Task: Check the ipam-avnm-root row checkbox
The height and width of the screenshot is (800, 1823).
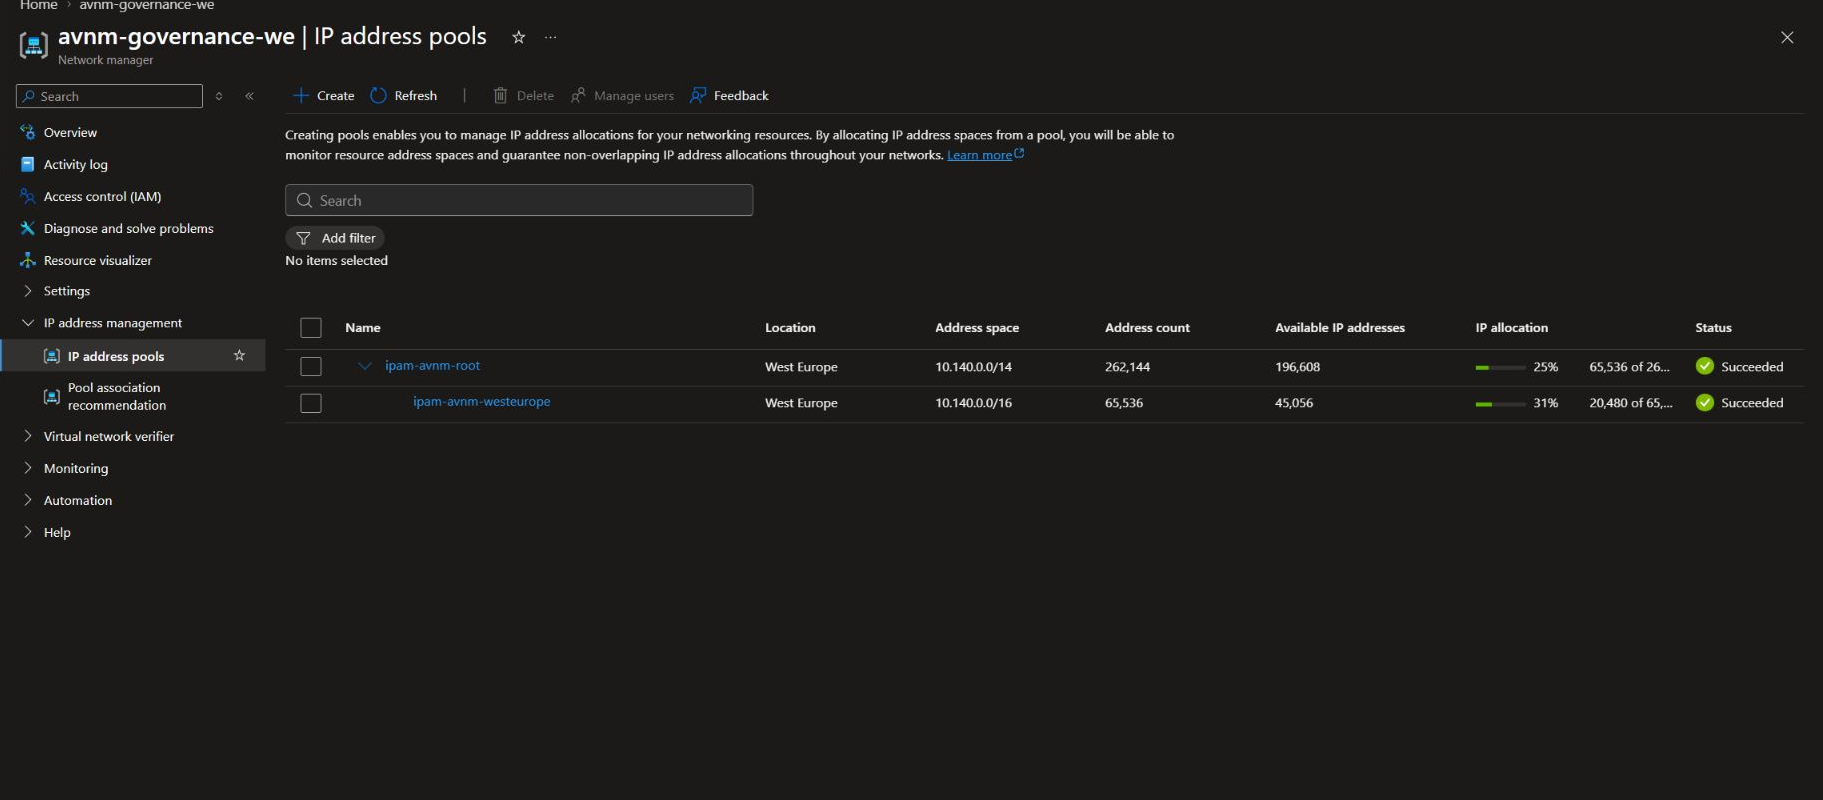Action: point(311,367)
